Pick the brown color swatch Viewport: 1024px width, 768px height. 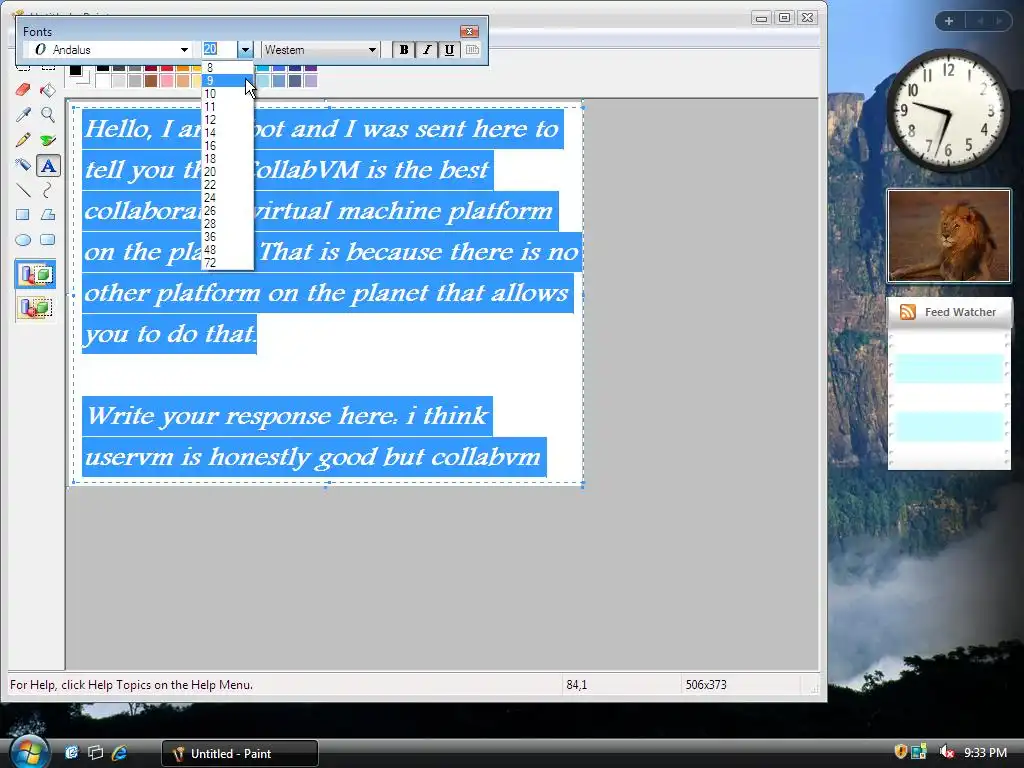pos(151,80)
